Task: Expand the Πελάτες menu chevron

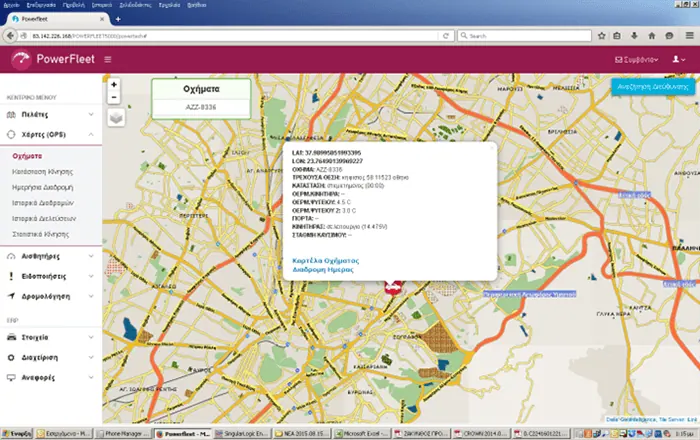Action: click(x=91, y=115)
